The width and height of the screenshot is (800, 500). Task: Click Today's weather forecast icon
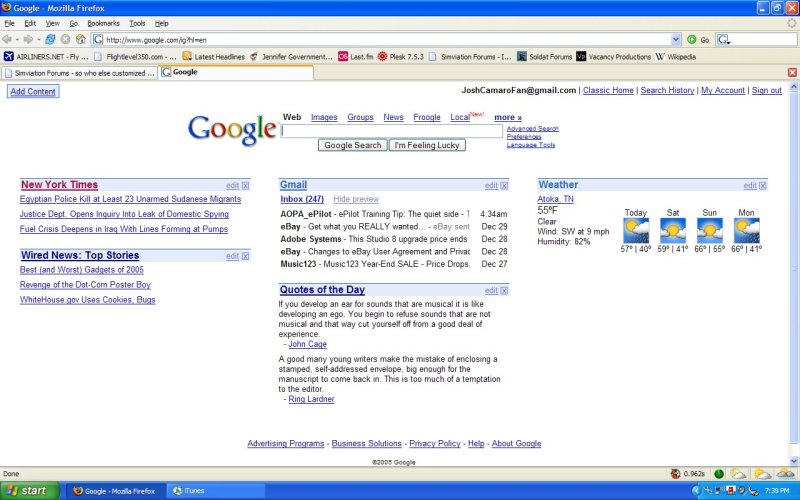636,231
